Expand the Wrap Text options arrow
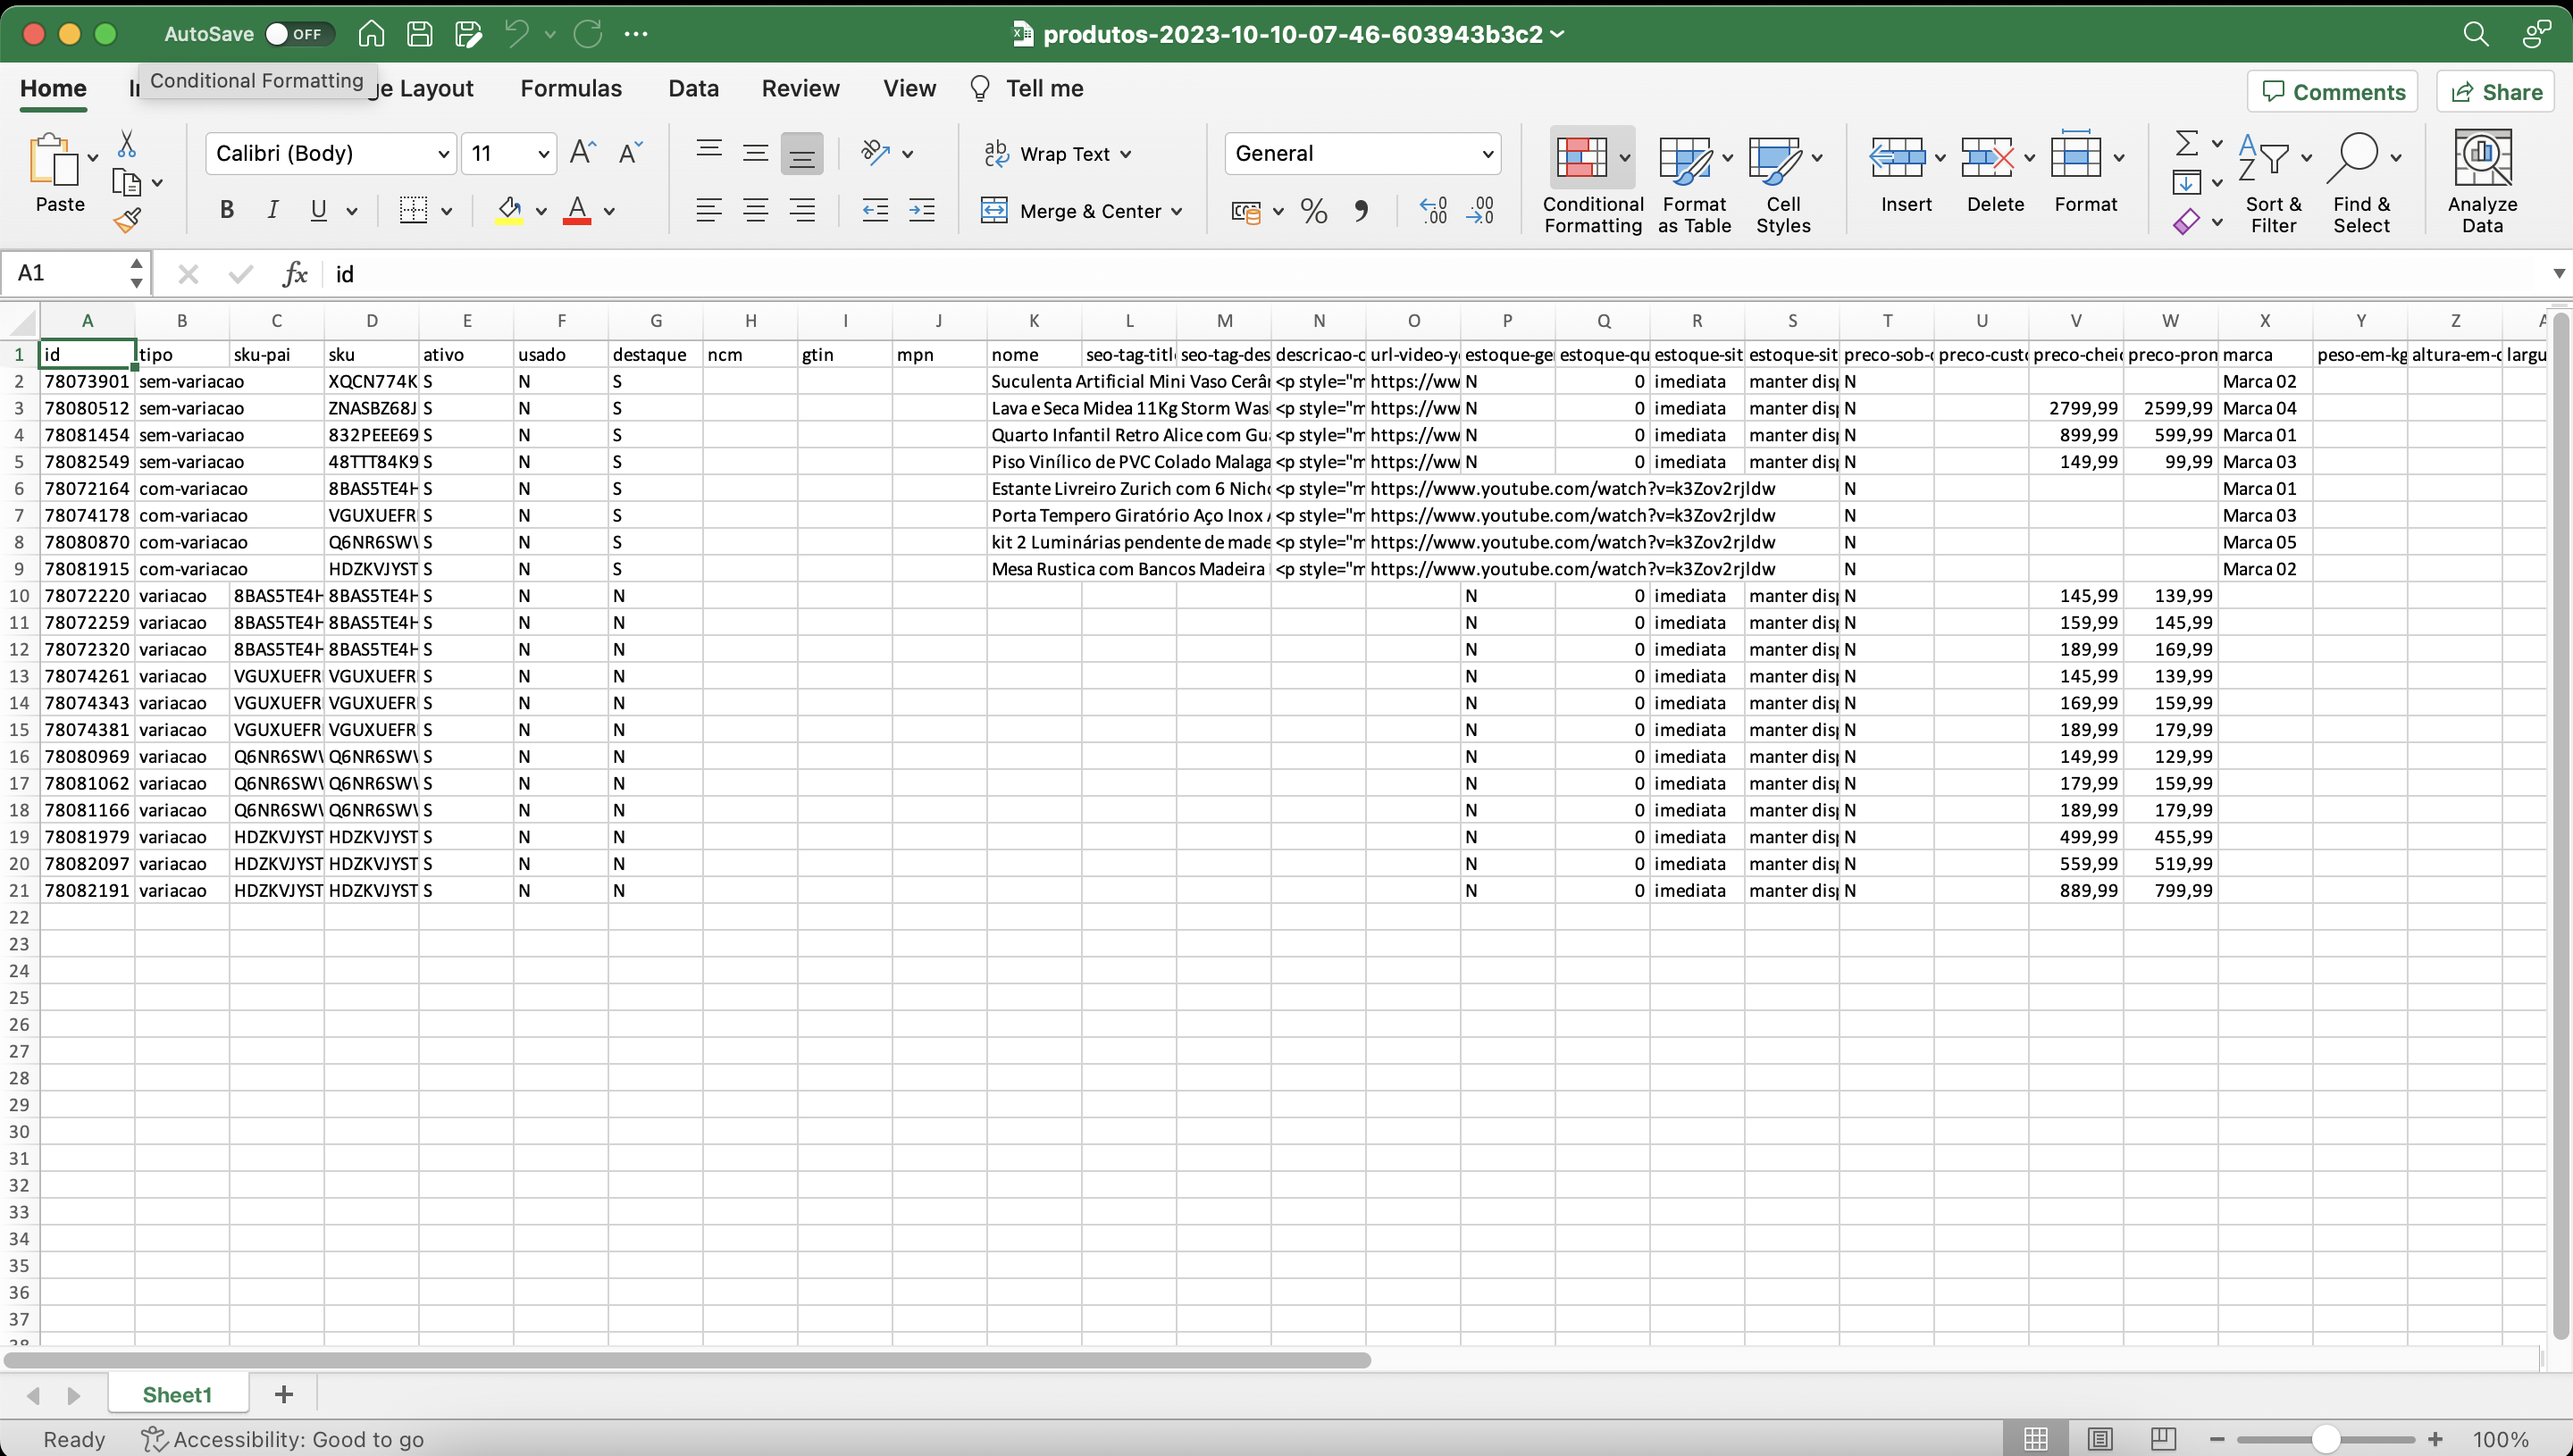Viewport: 2573px width, 1456px height. (1126, 154)
